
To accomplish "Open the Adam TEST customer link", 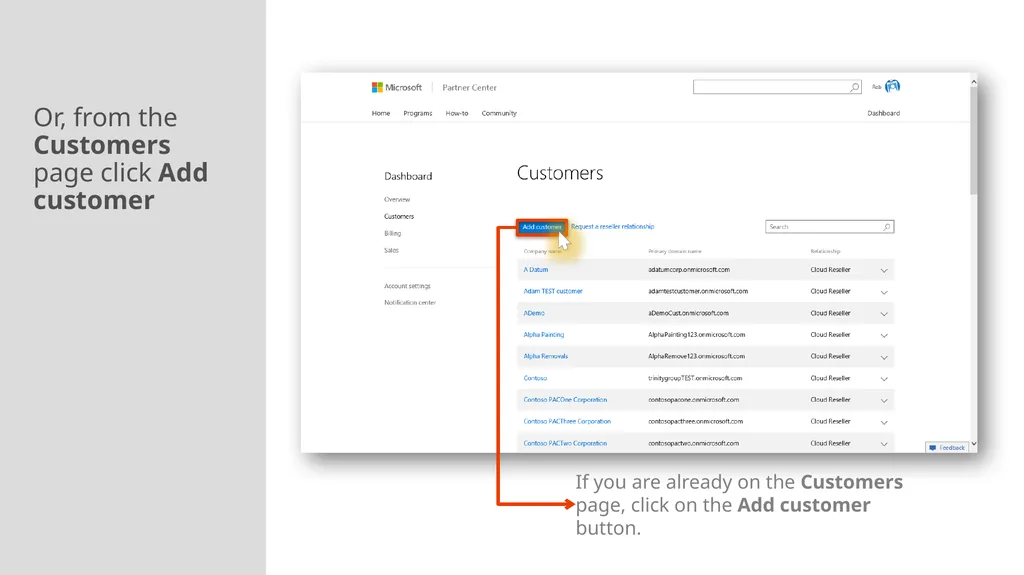I will (x=552, y=291).
